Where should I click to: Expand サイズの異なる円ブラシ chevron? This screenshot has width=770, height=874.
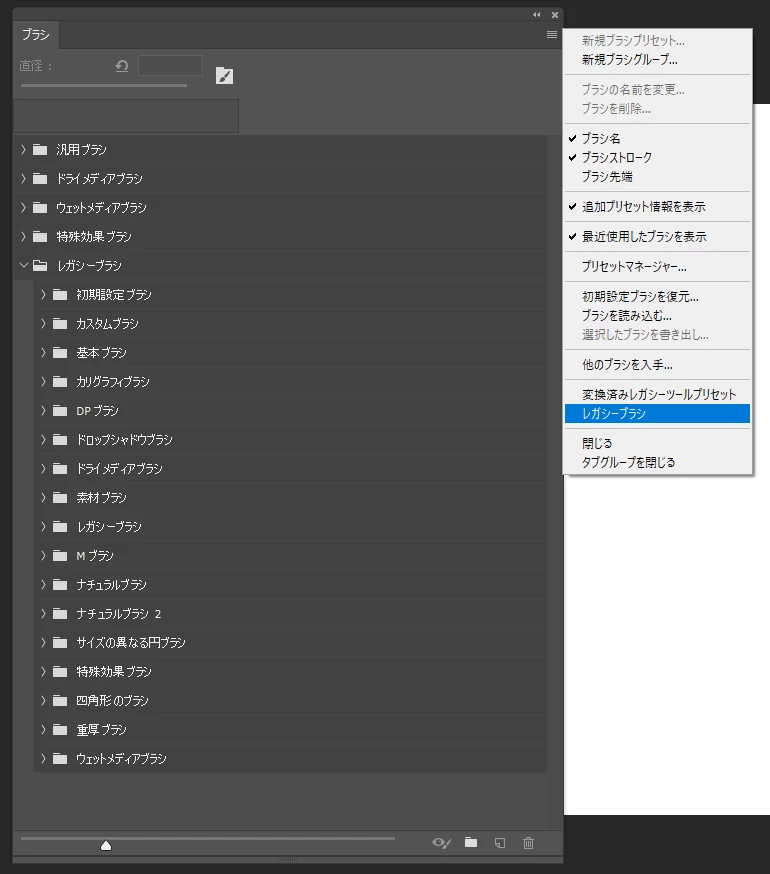(x=43, y=642)
